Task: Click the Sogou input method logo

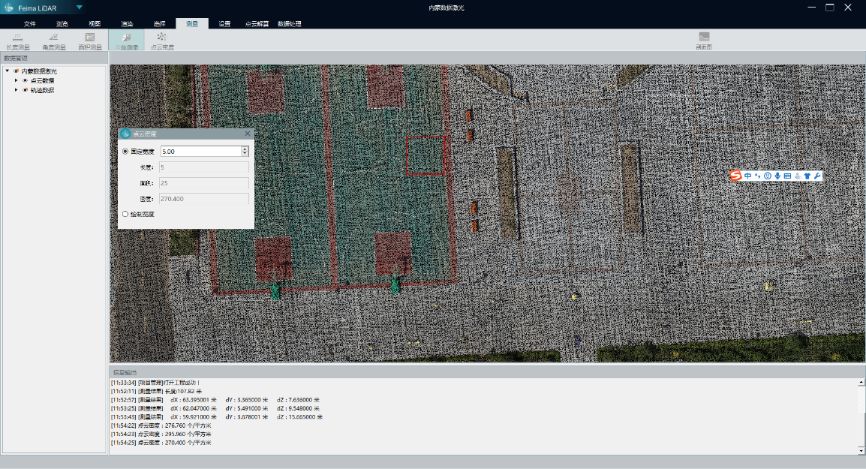Action: [735, 176]
